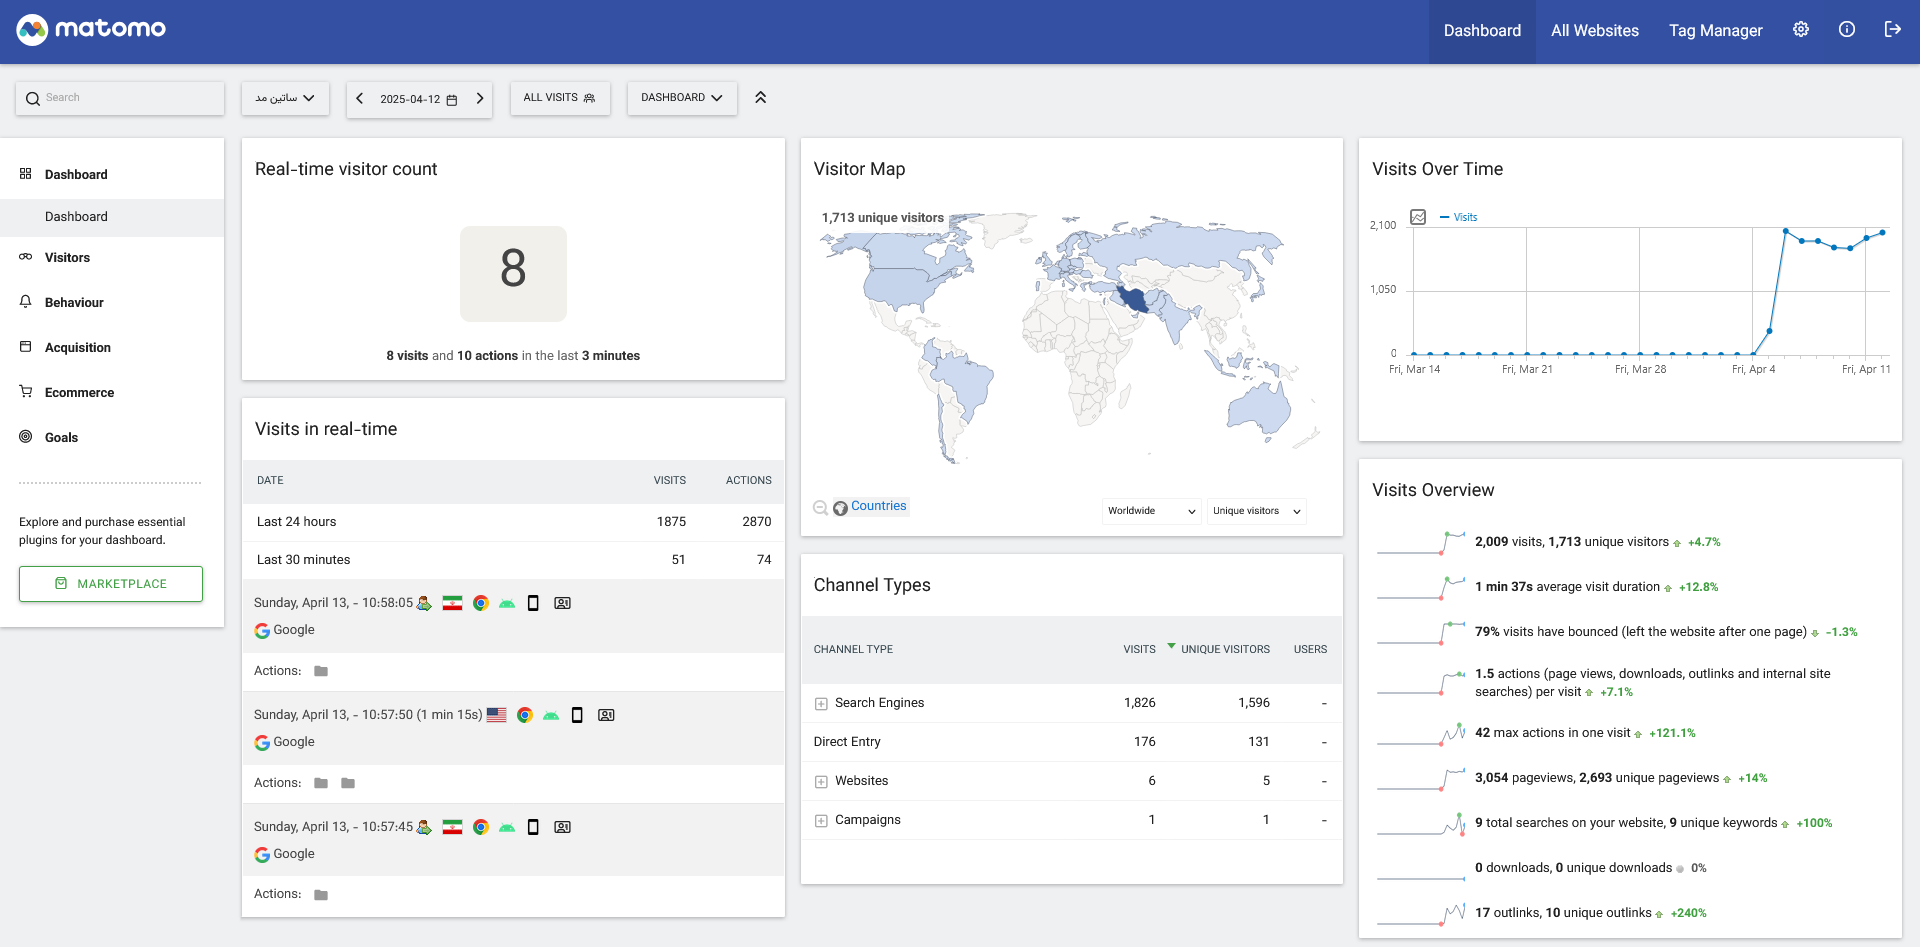Click the 'Last 30 minutes' row
1920x947 pixels.
click(513, 560)
